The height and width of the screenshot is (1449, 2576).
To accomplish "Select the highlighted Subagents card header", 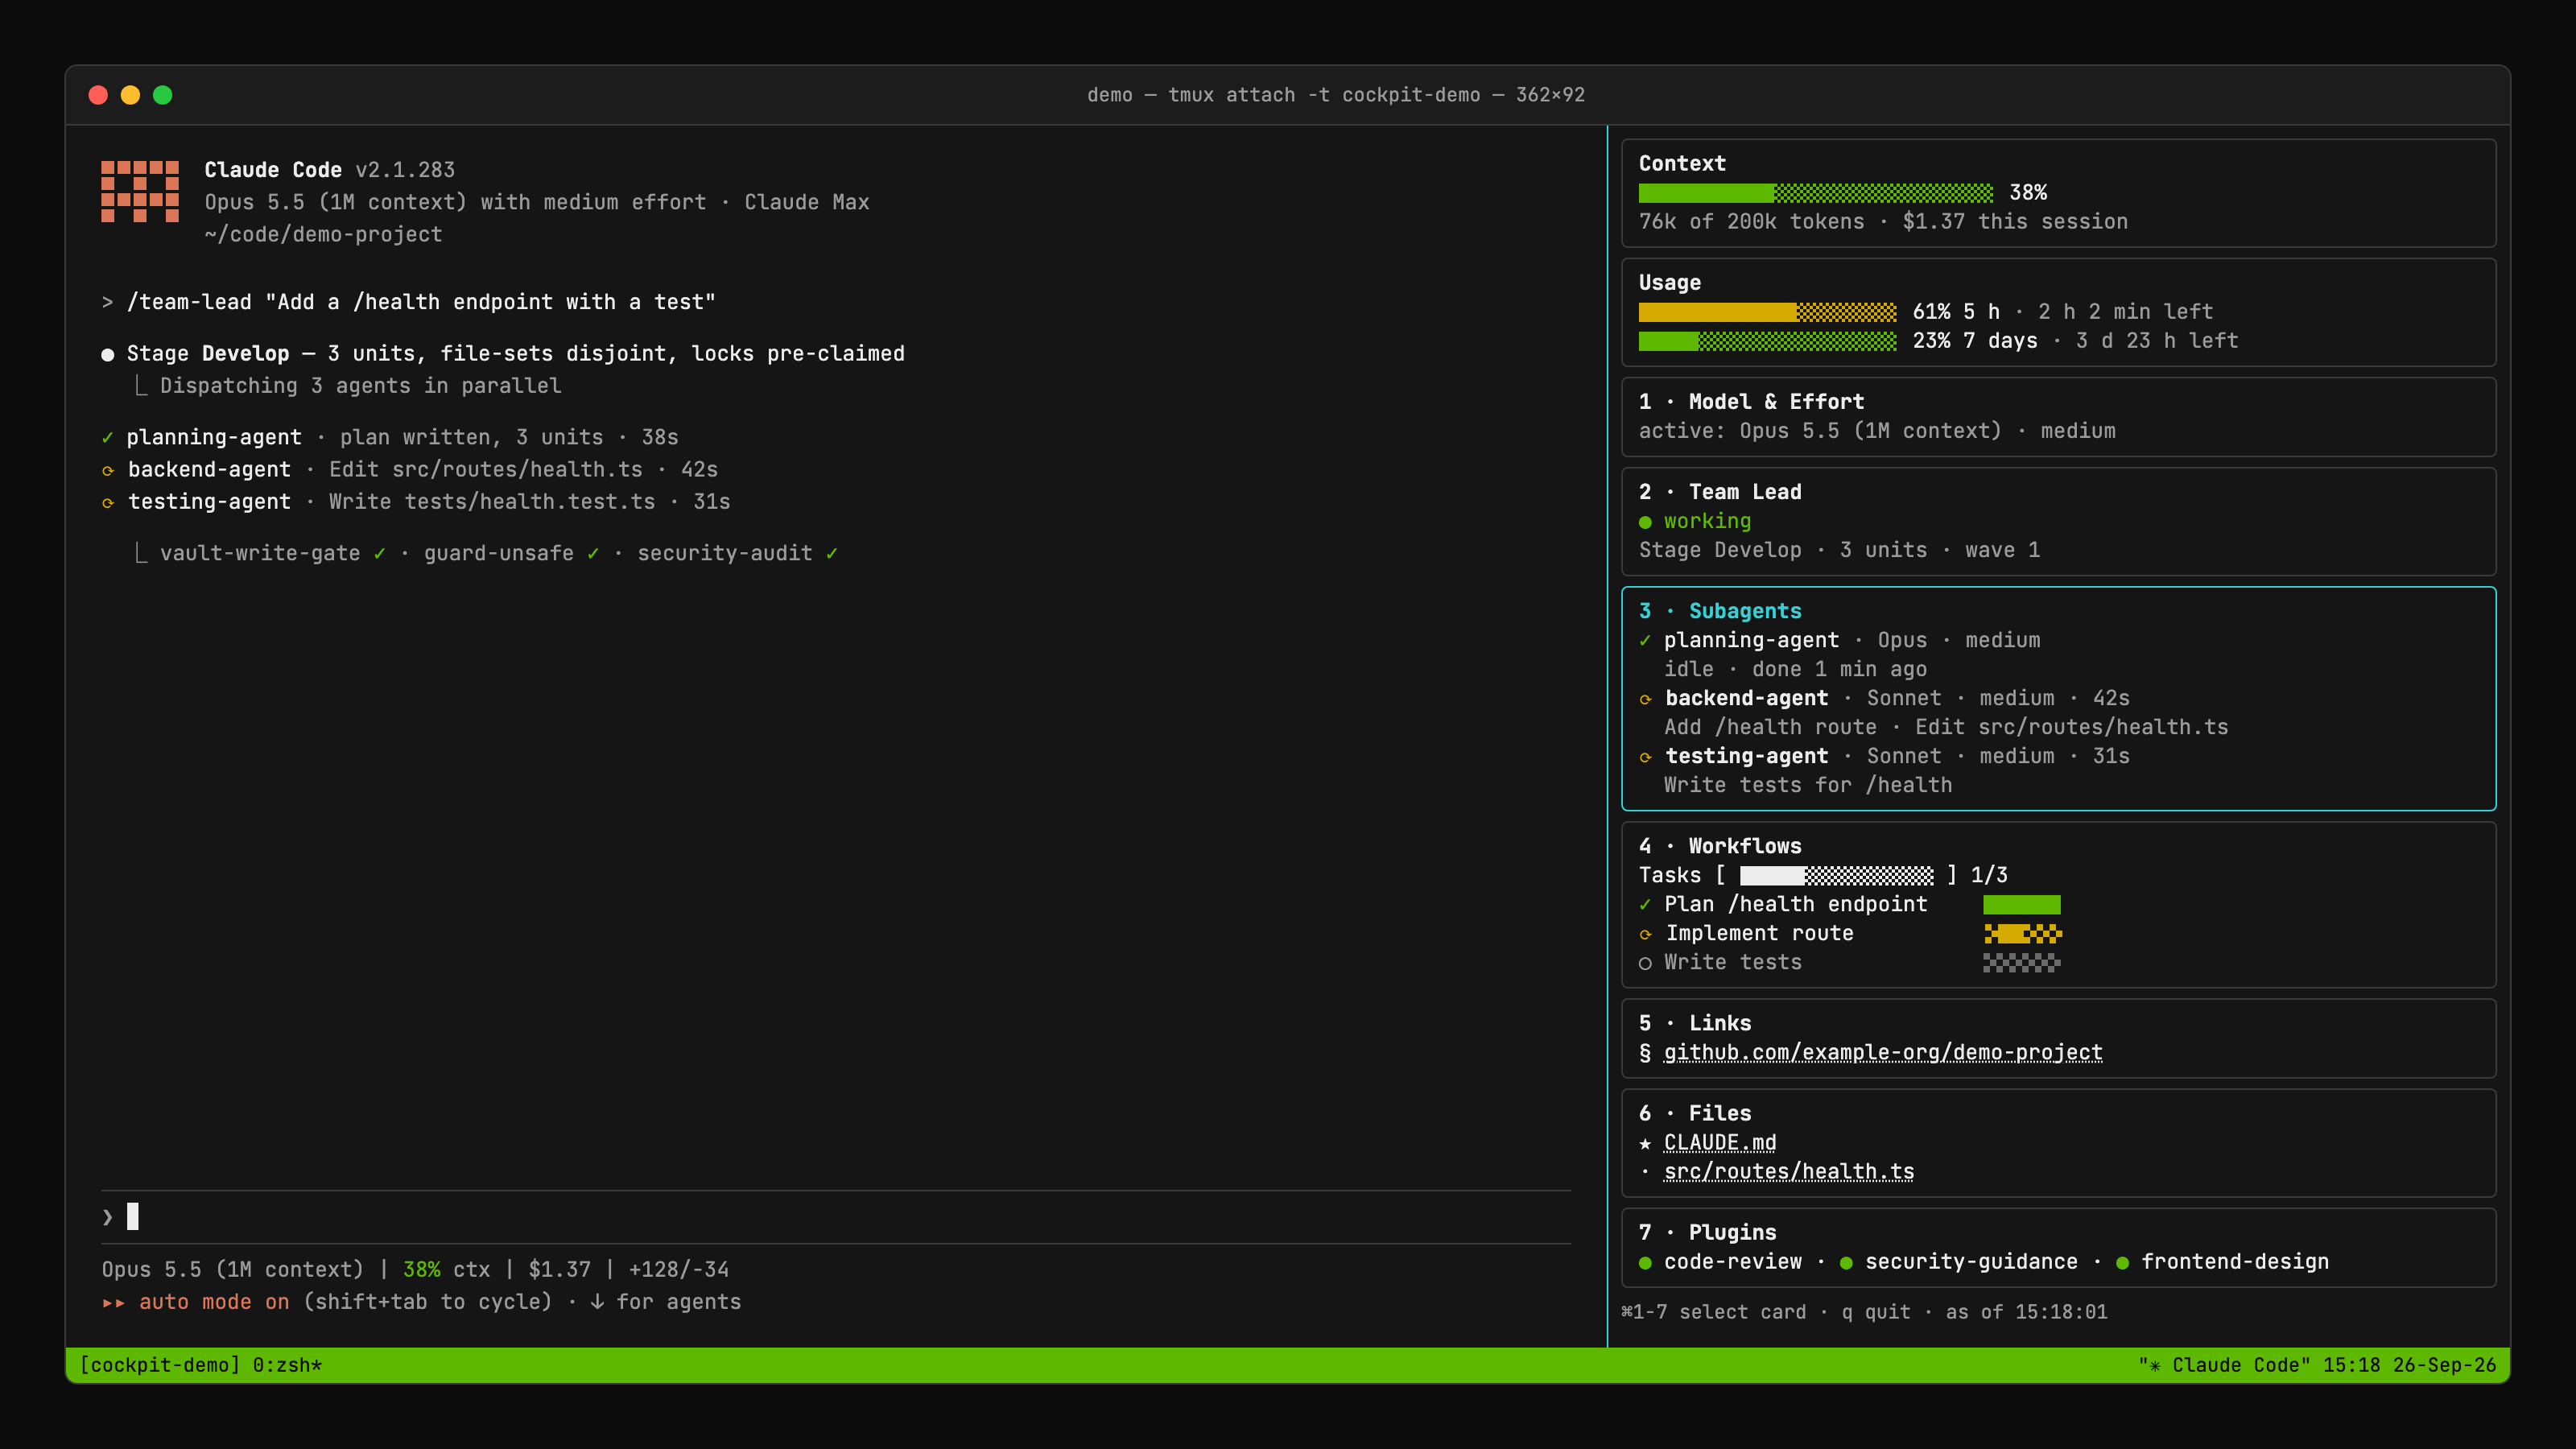I will (1720, 611).
